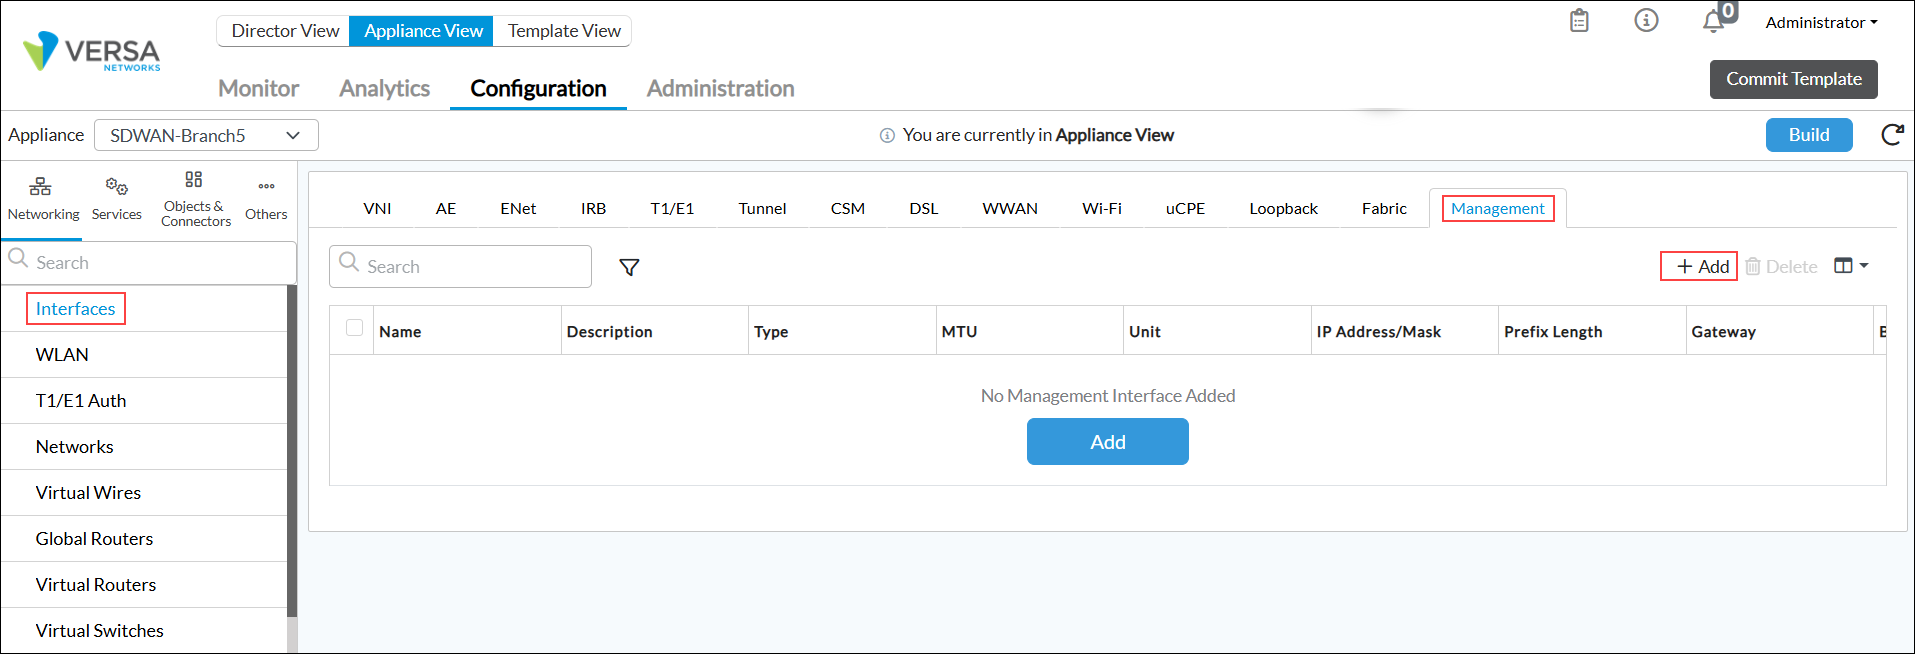Switch to the Loopback tab
Viewport: 1915px width, 654px height.
[x=1283, y=209]
